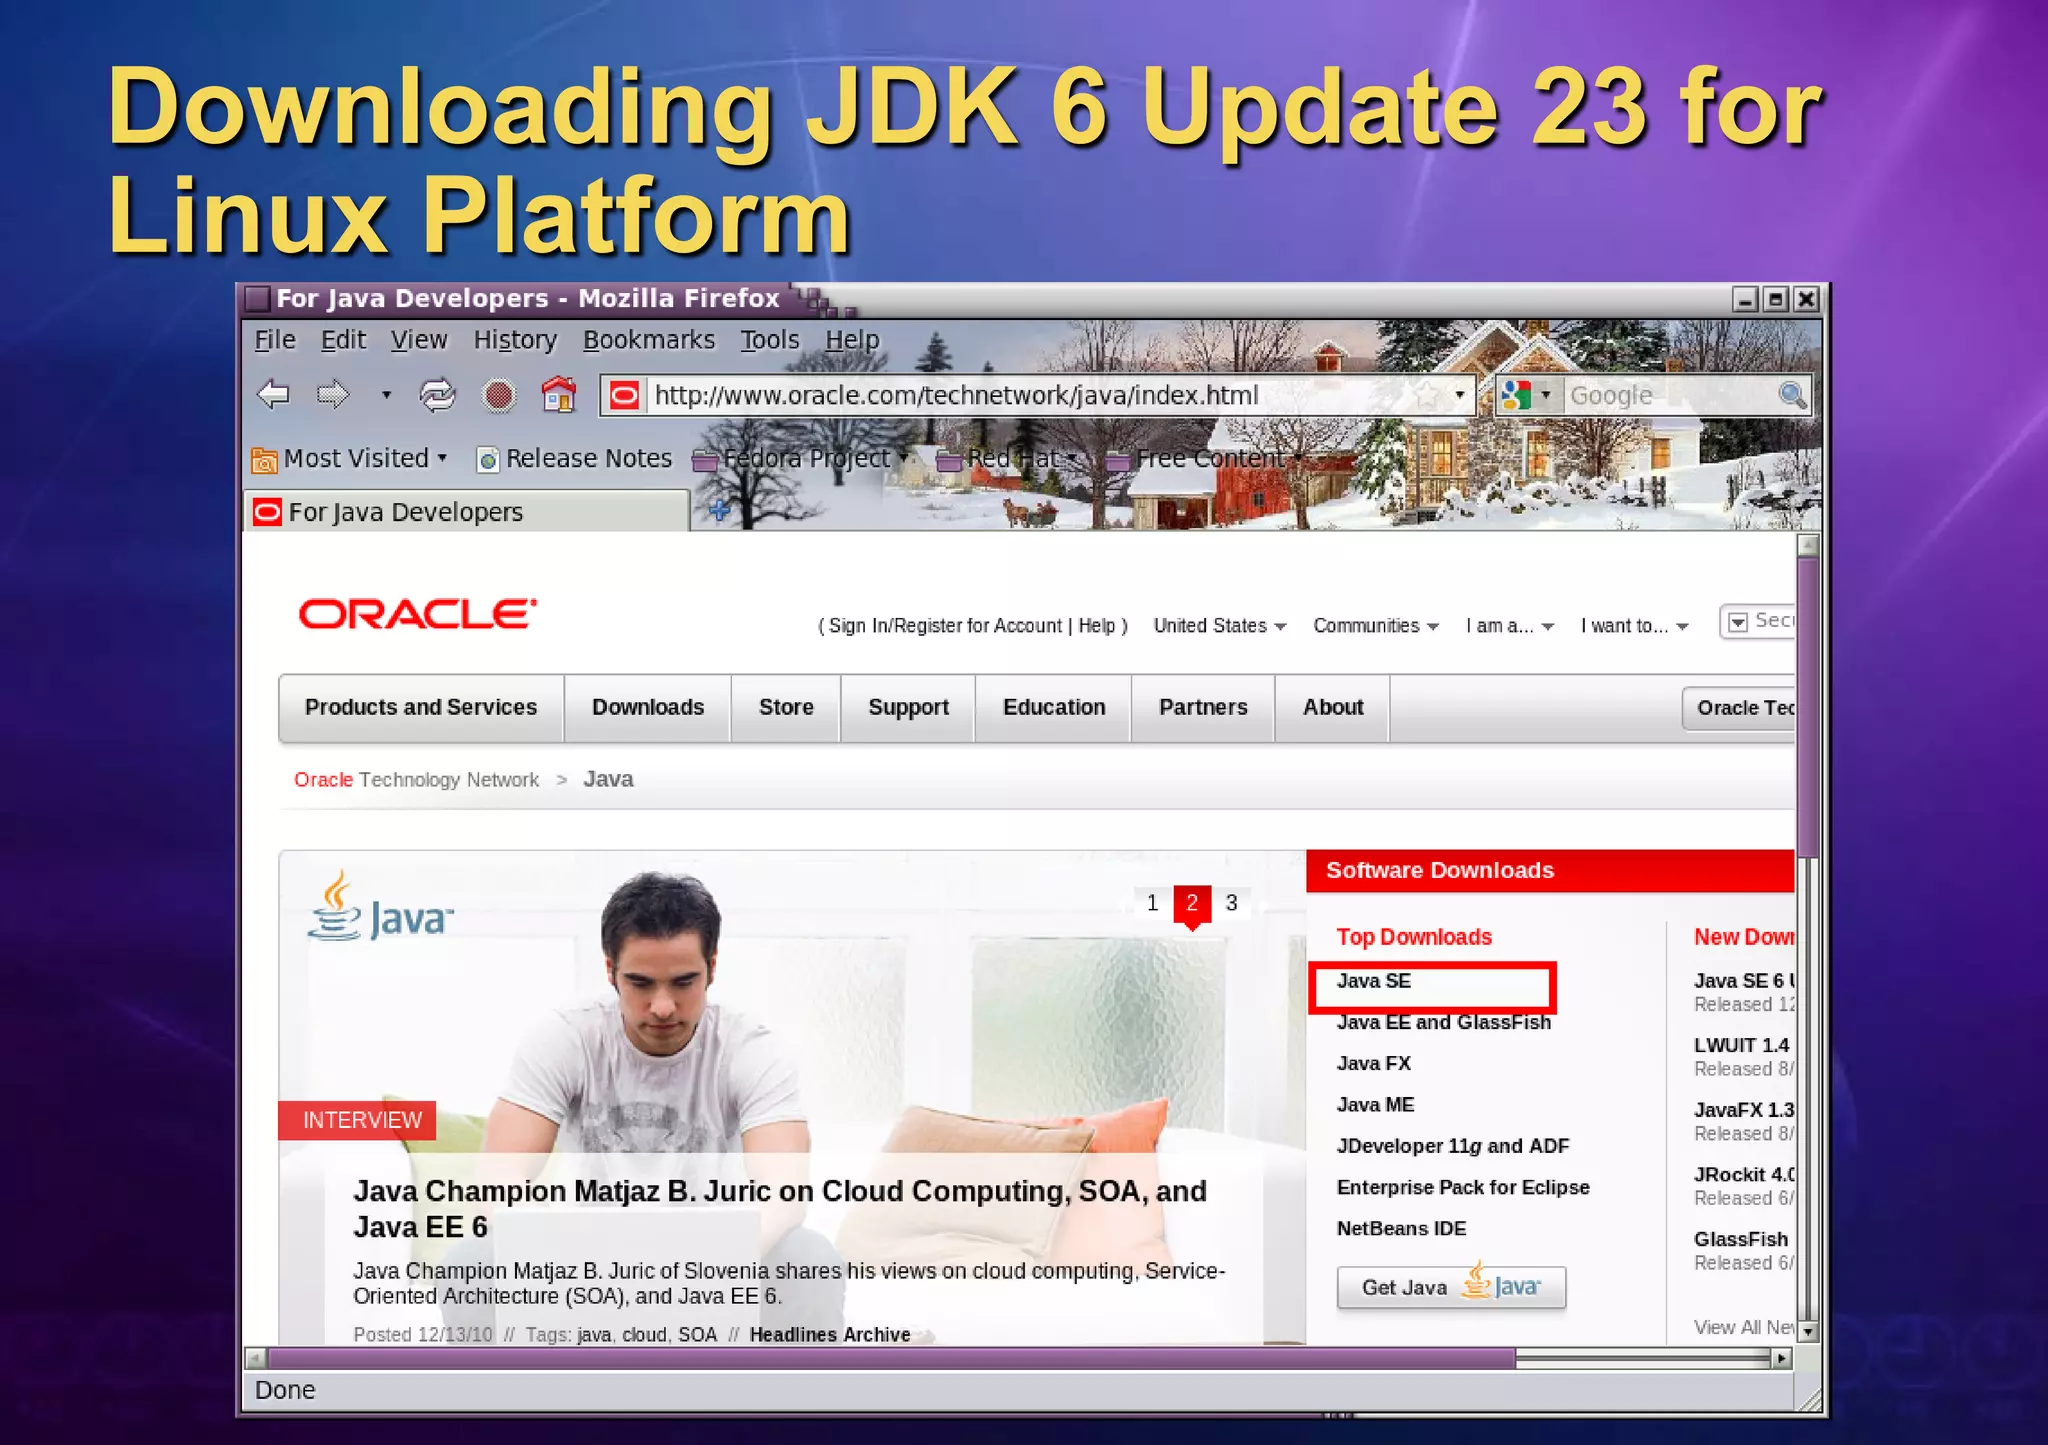This screenshot has height=1445, width=2048.
Task: Switch to banner slide 3
Action: pos(1232,903)
